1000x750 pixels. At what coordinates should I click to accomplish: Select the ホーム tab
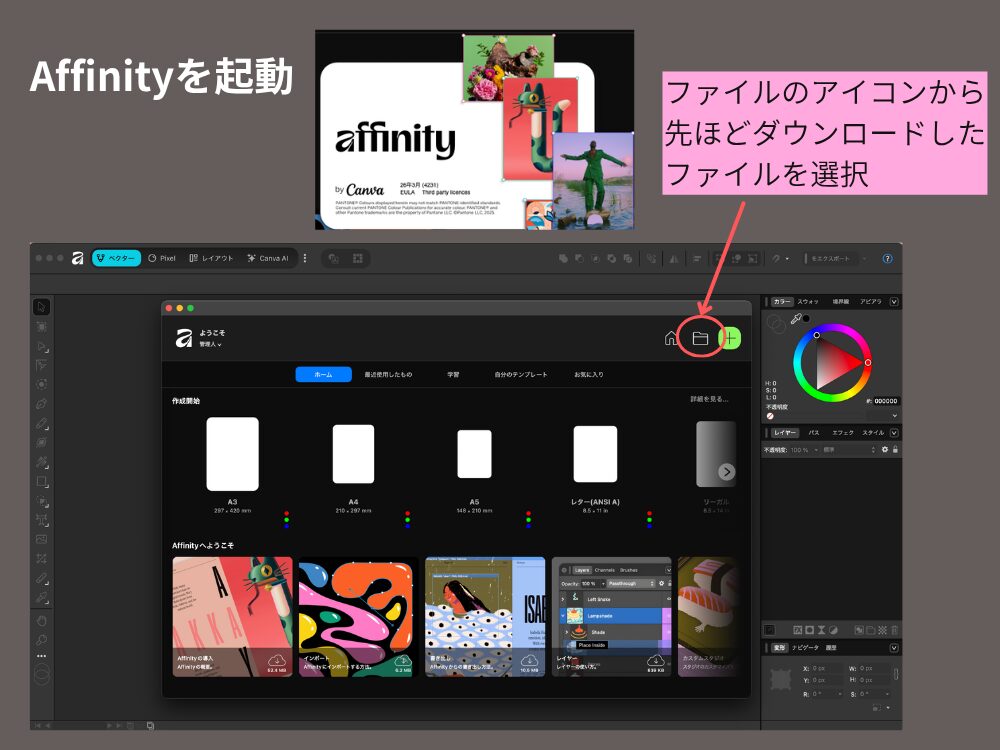[x=323, y=374]
